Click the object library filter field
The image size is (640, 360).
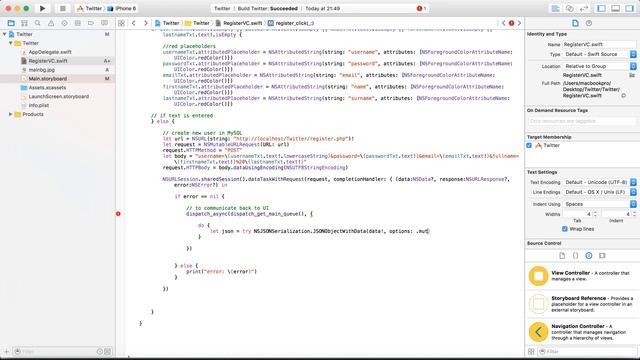(x=588, y=351)
